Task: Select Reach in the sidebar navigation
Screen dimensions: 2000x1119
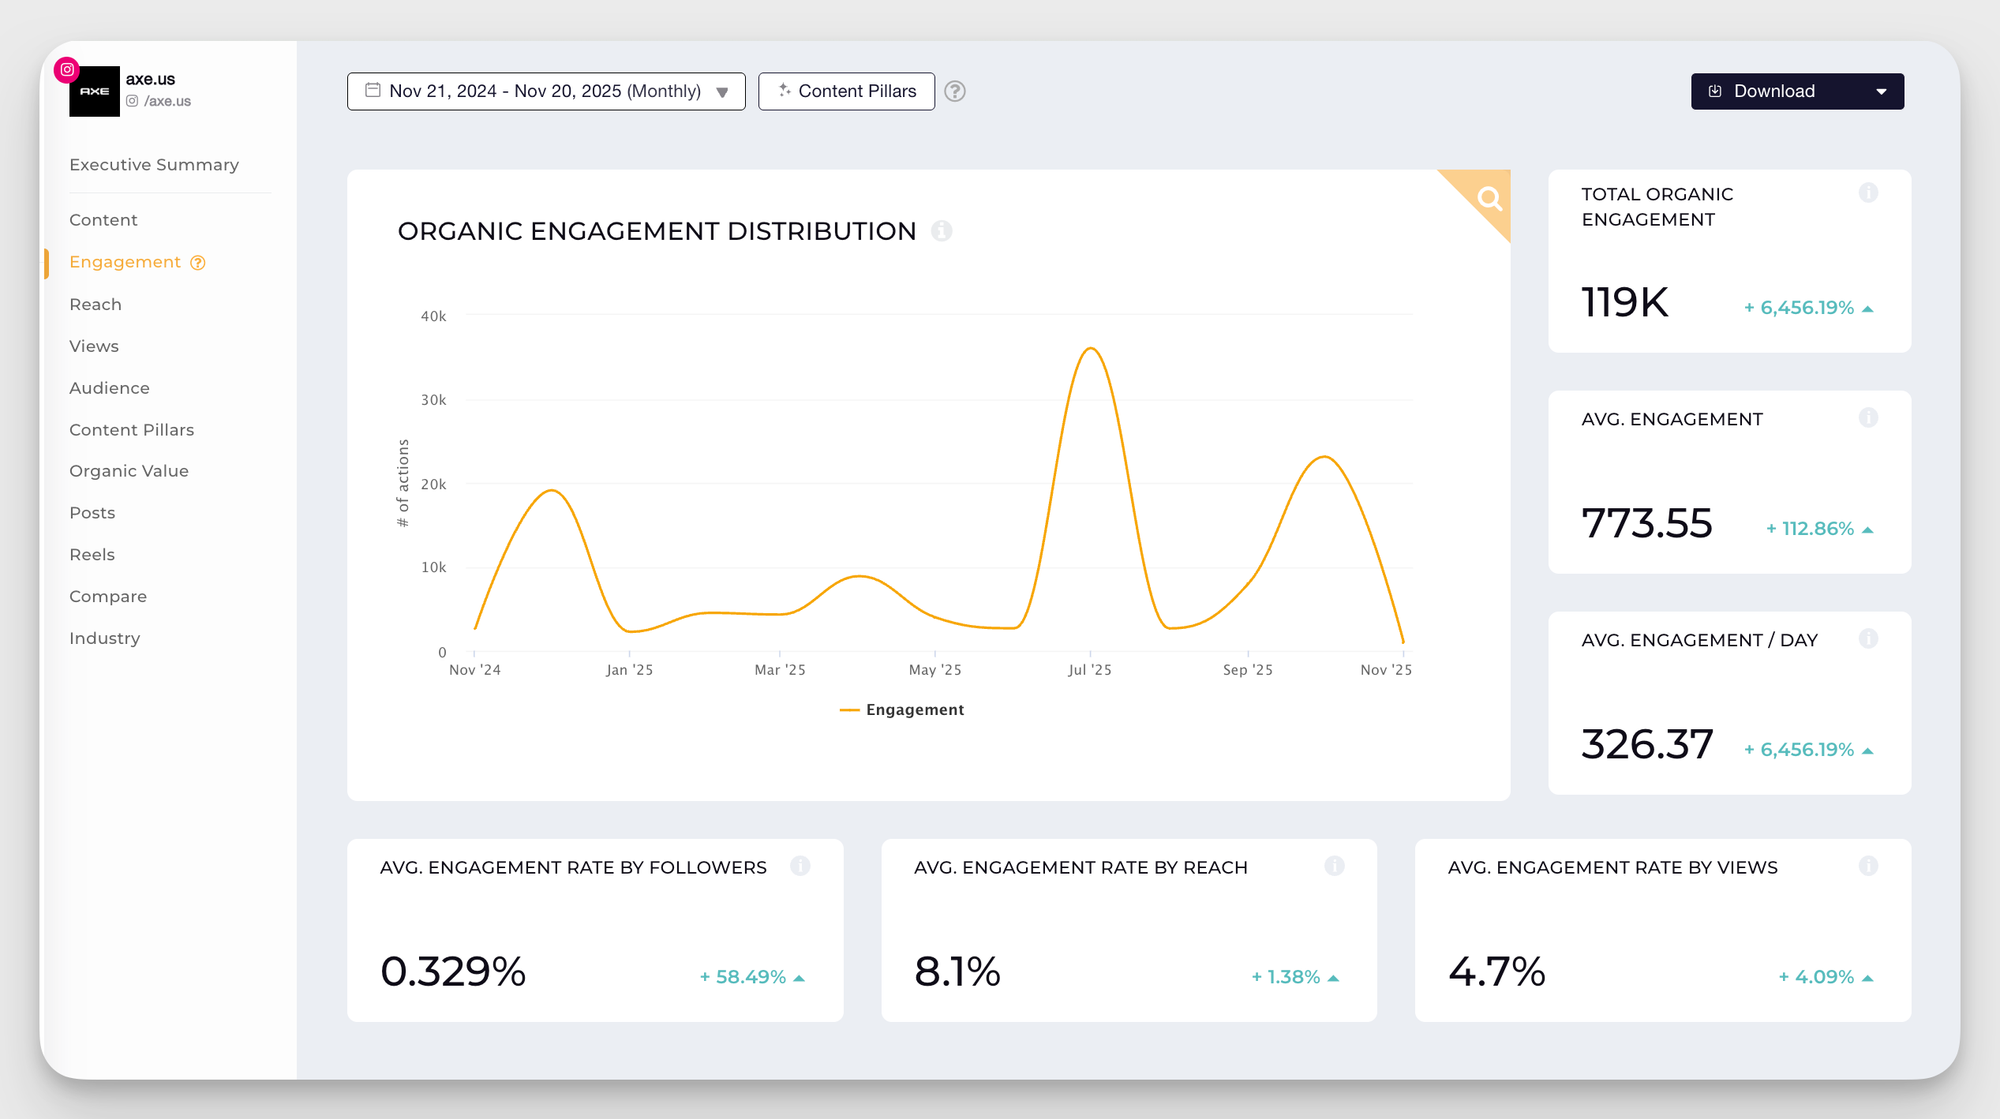Action: click(95, 304)
